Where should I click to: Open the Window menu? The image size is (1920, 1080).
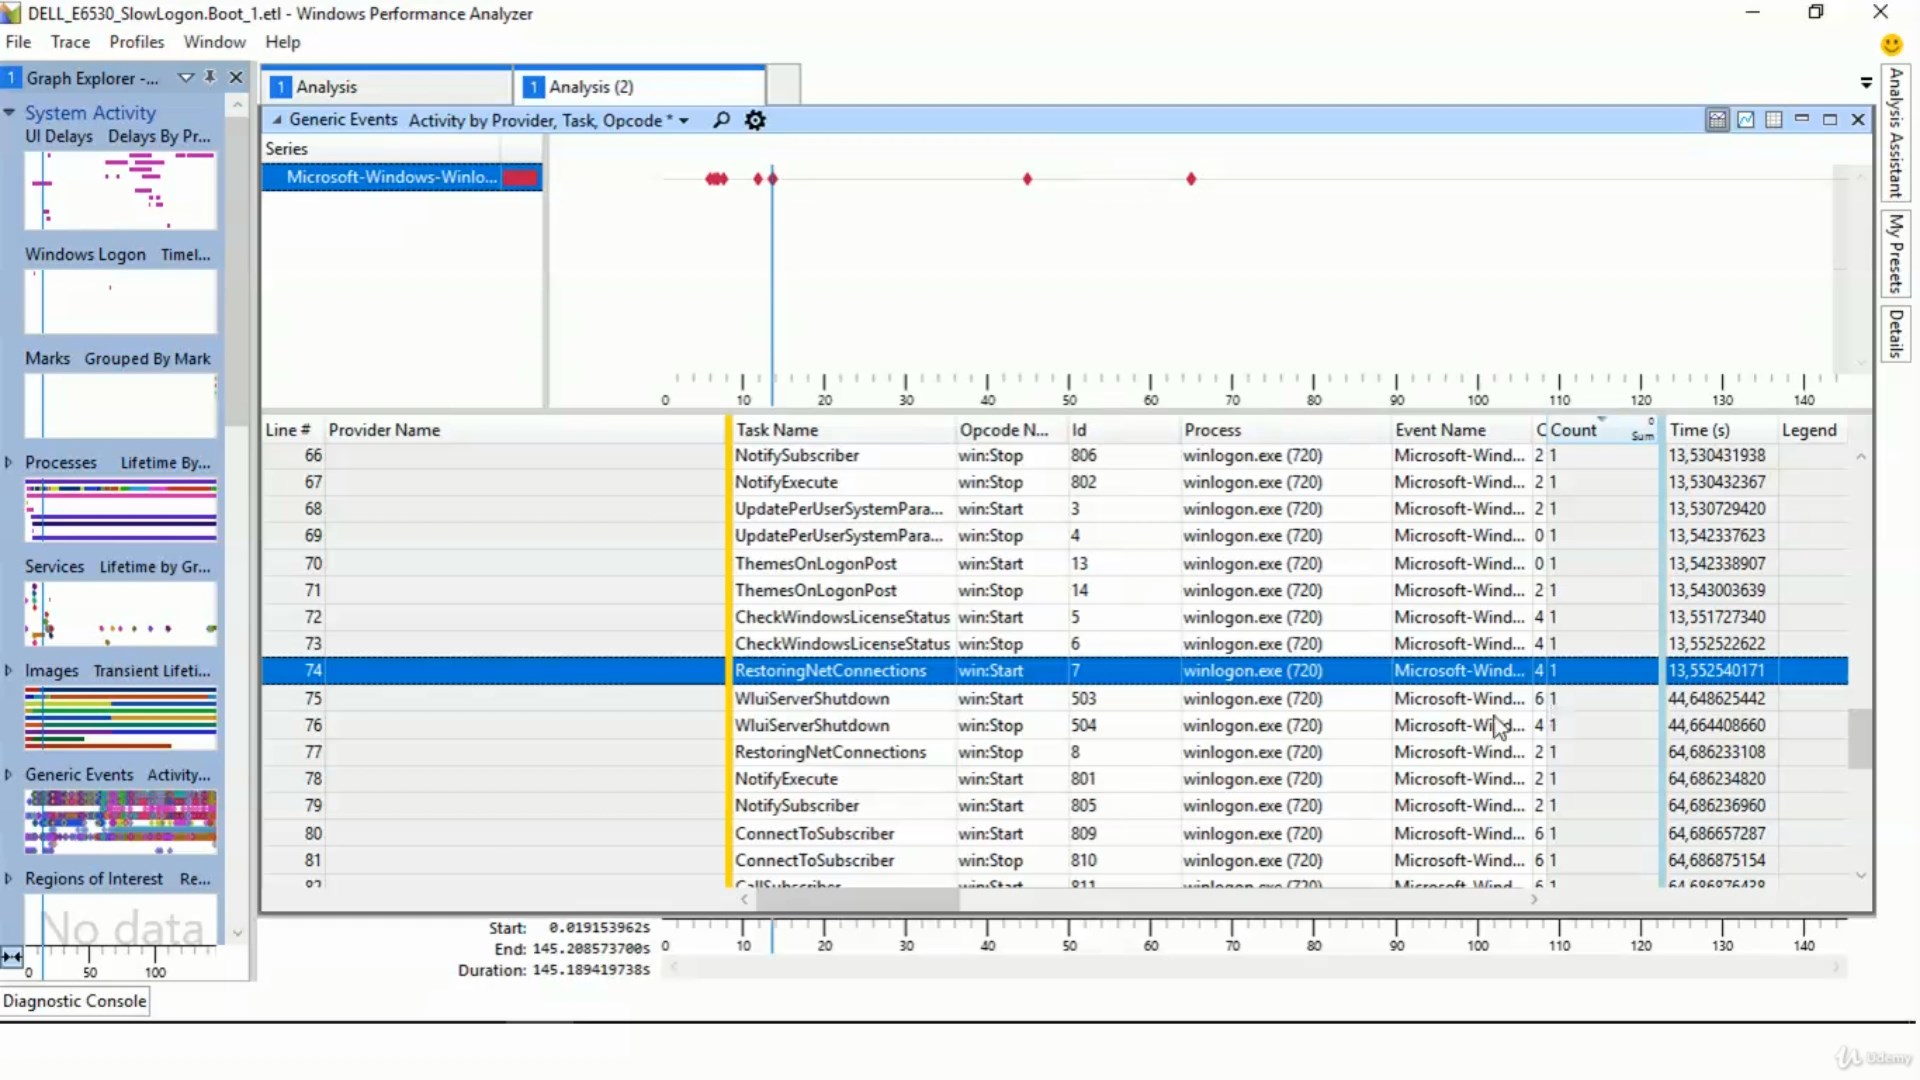tap(214, 42)
